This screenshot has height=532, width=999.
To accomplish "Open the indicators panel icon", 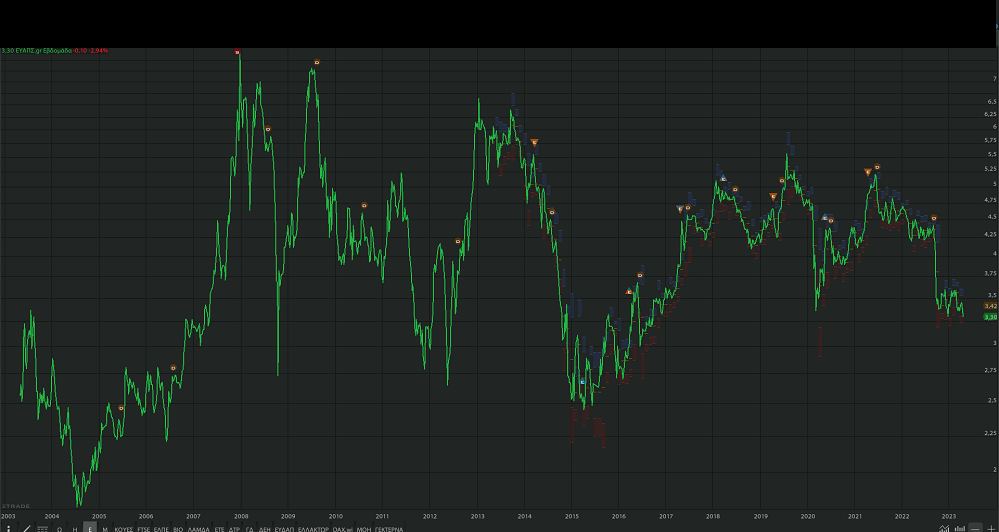I will [x=42, y=528].
